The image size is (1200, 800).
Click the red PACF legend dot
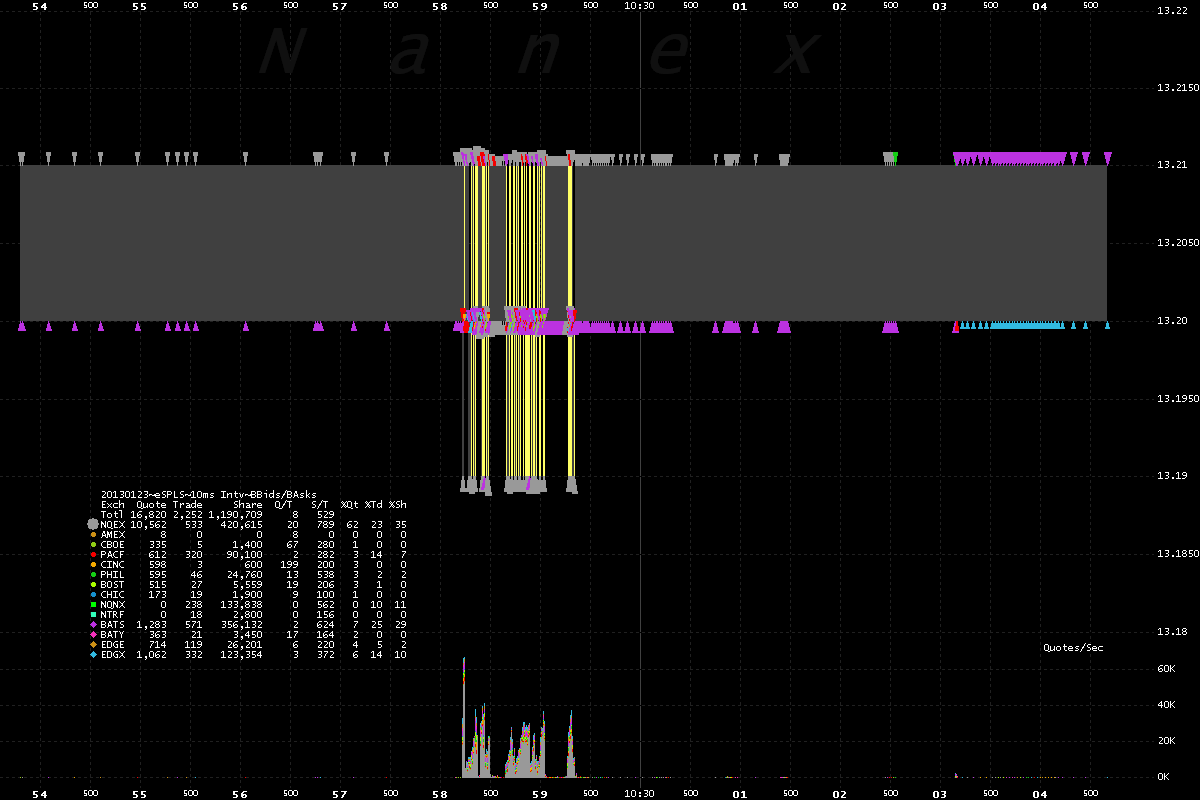click(x=93, y=554)
